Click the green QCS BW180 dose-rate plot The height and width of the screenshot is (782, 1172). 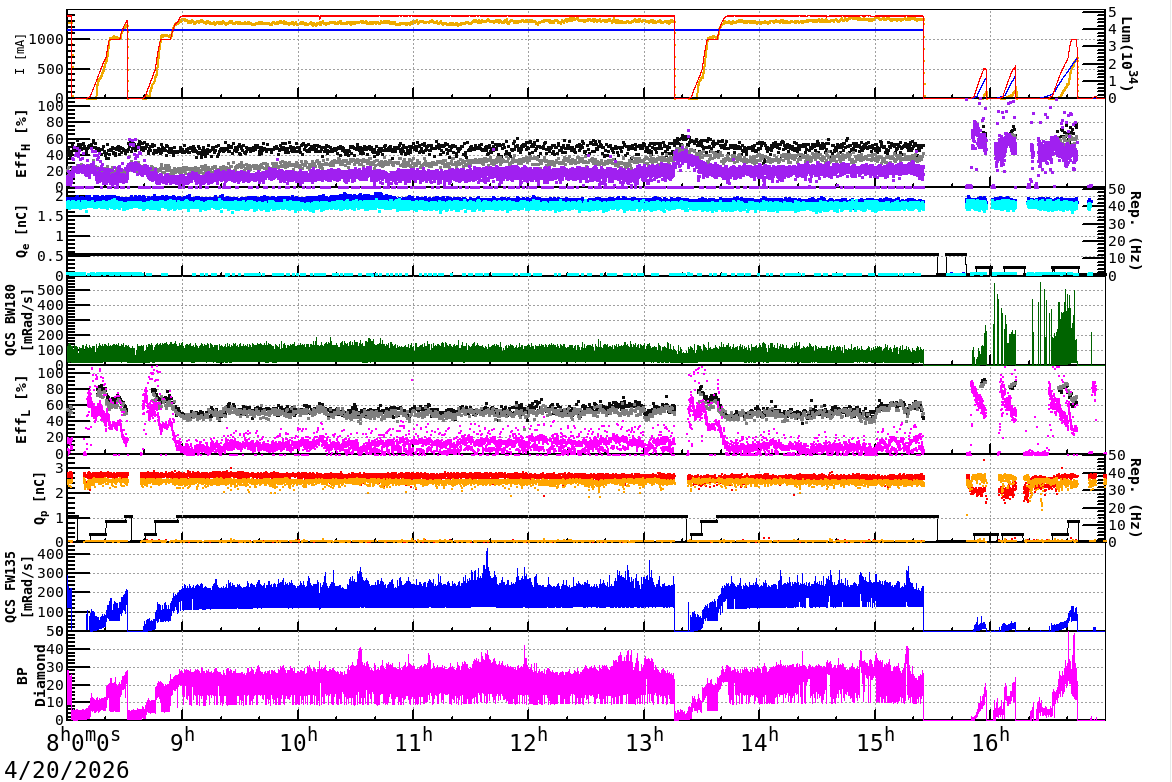(585, 320)
